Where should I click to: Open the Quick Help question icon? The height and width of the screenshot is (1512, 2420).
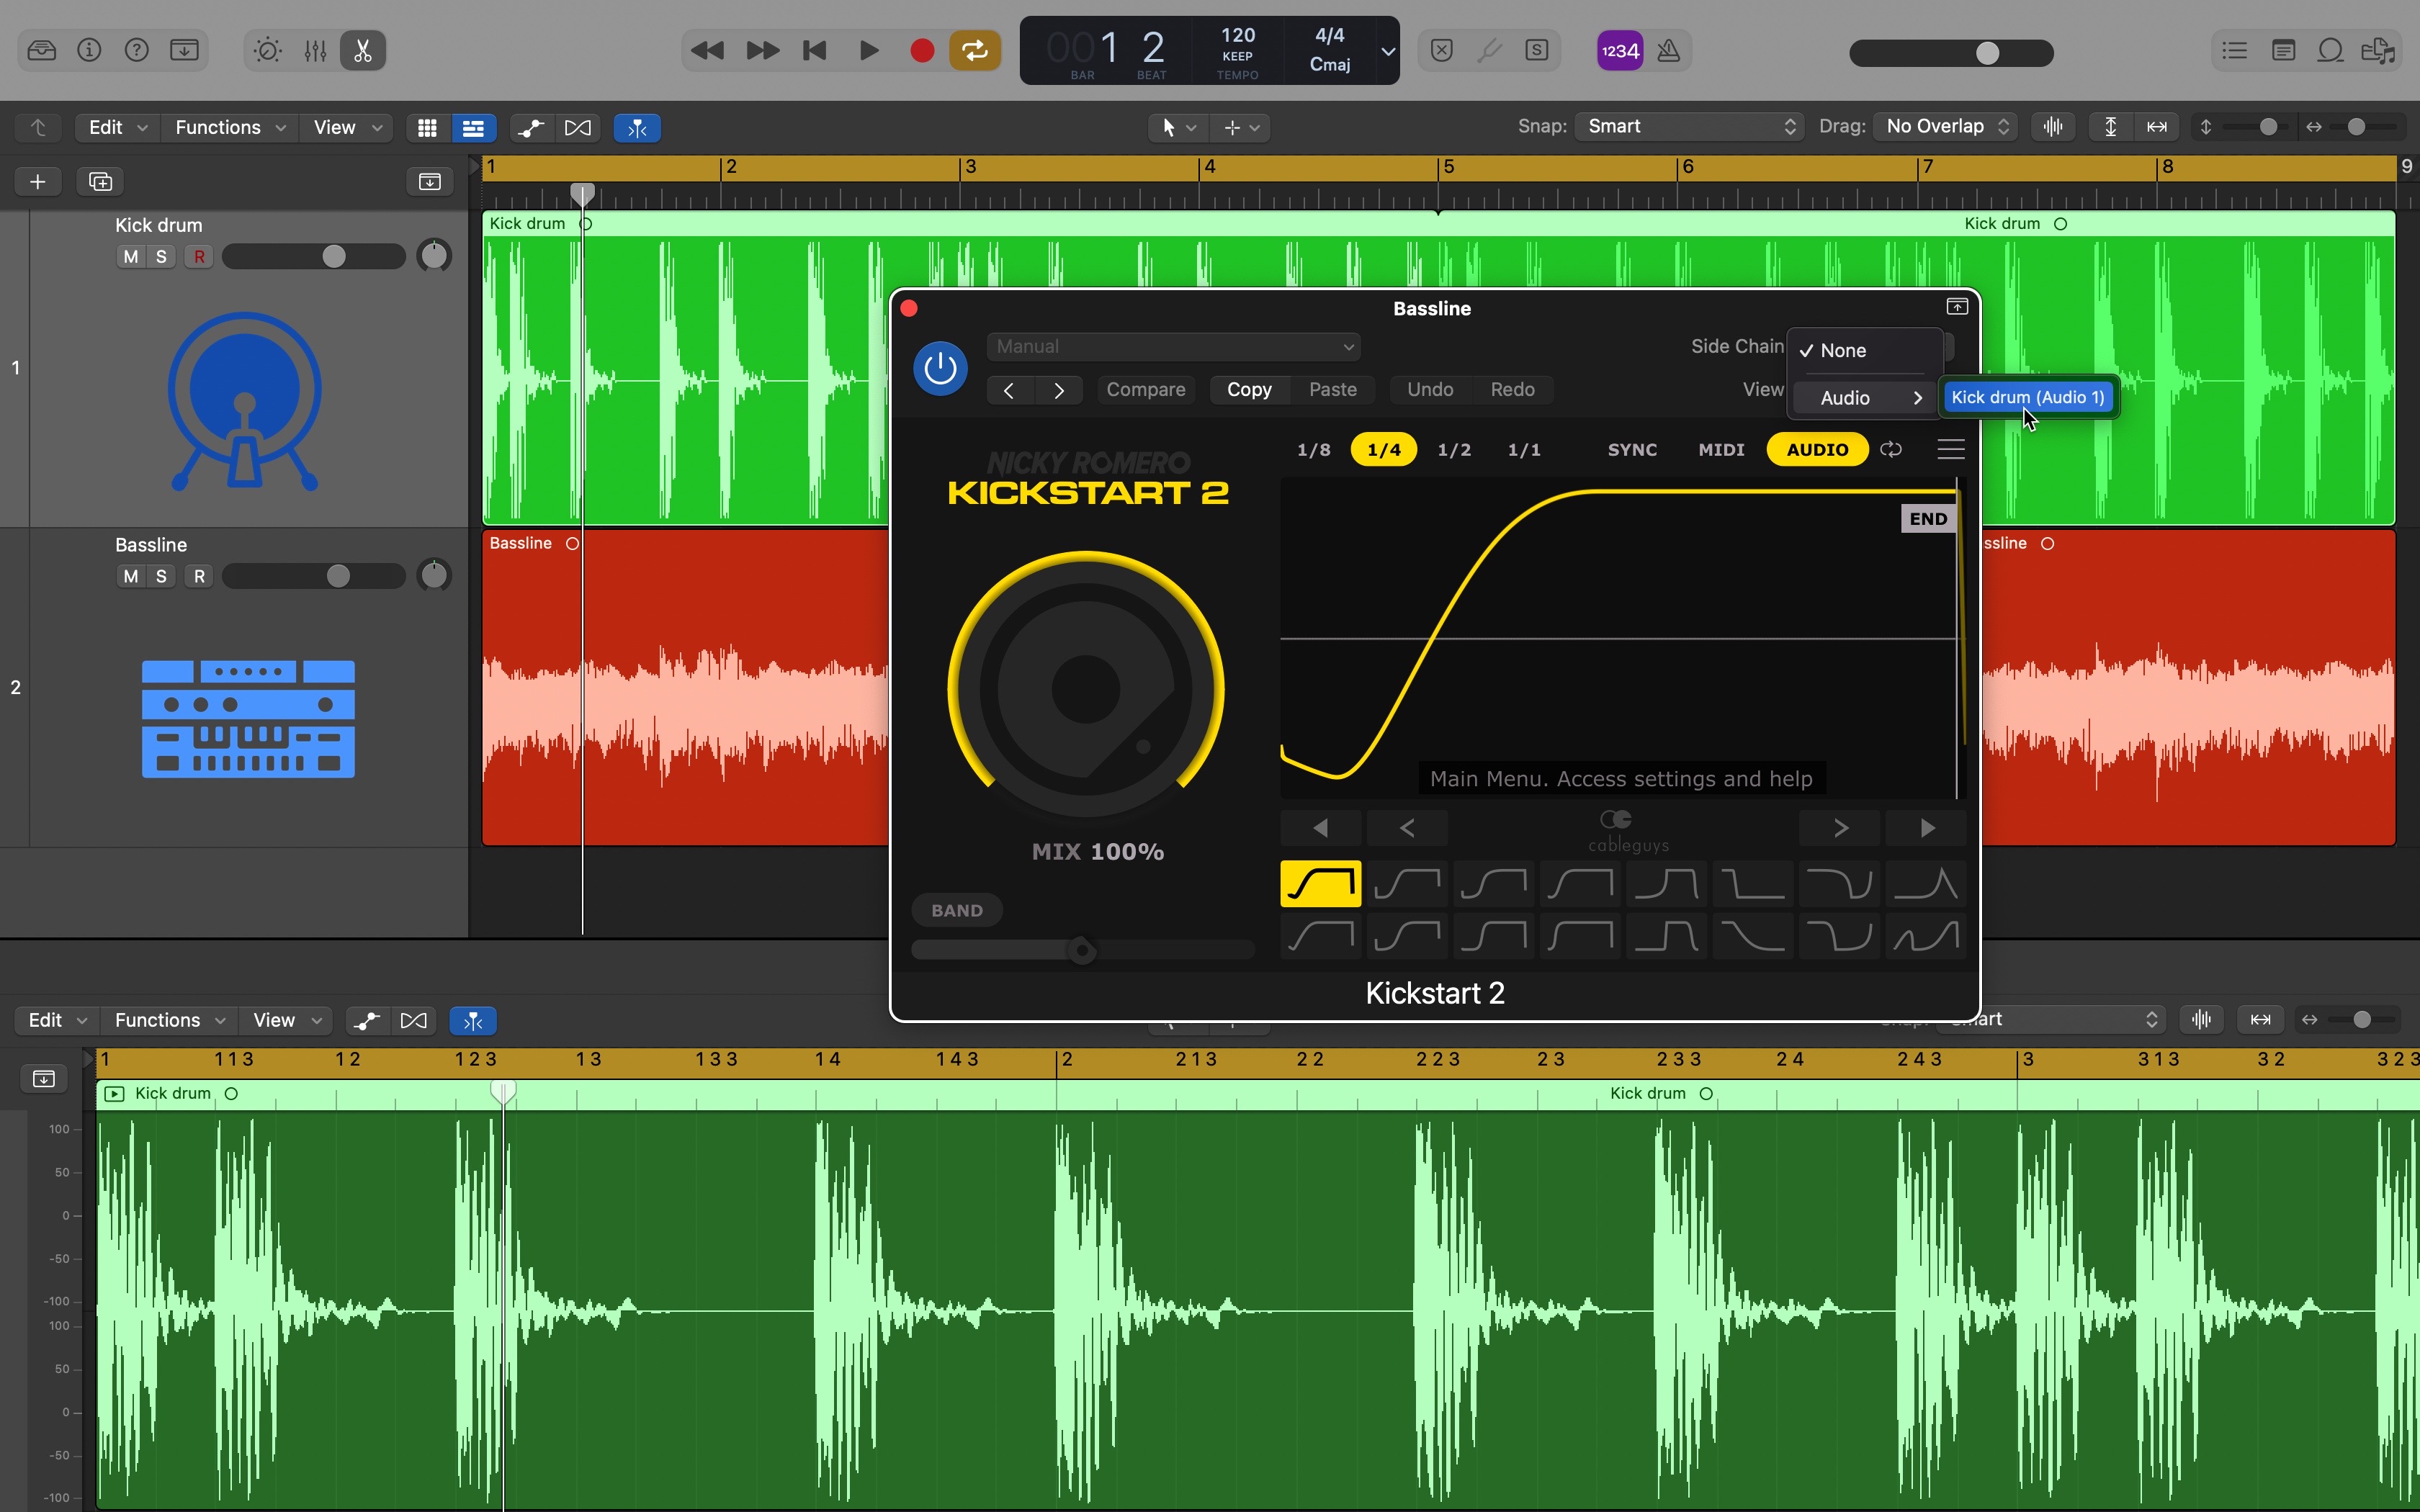(137, 50)
